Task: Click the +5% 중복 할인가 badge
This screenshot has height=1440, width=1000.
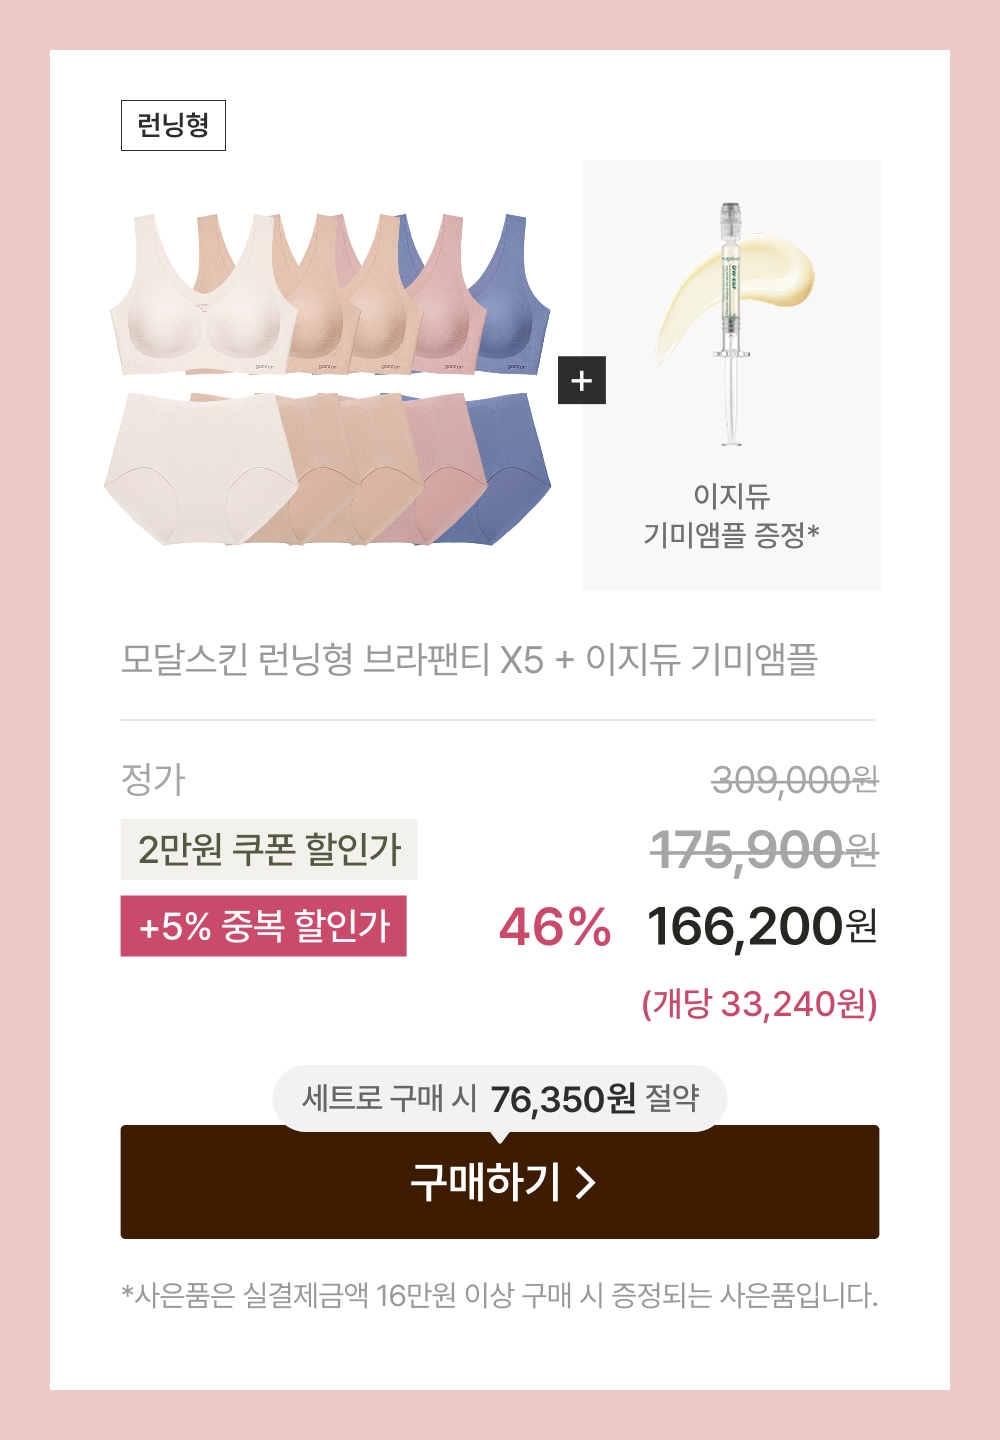Action: click(x=264, y=926)
